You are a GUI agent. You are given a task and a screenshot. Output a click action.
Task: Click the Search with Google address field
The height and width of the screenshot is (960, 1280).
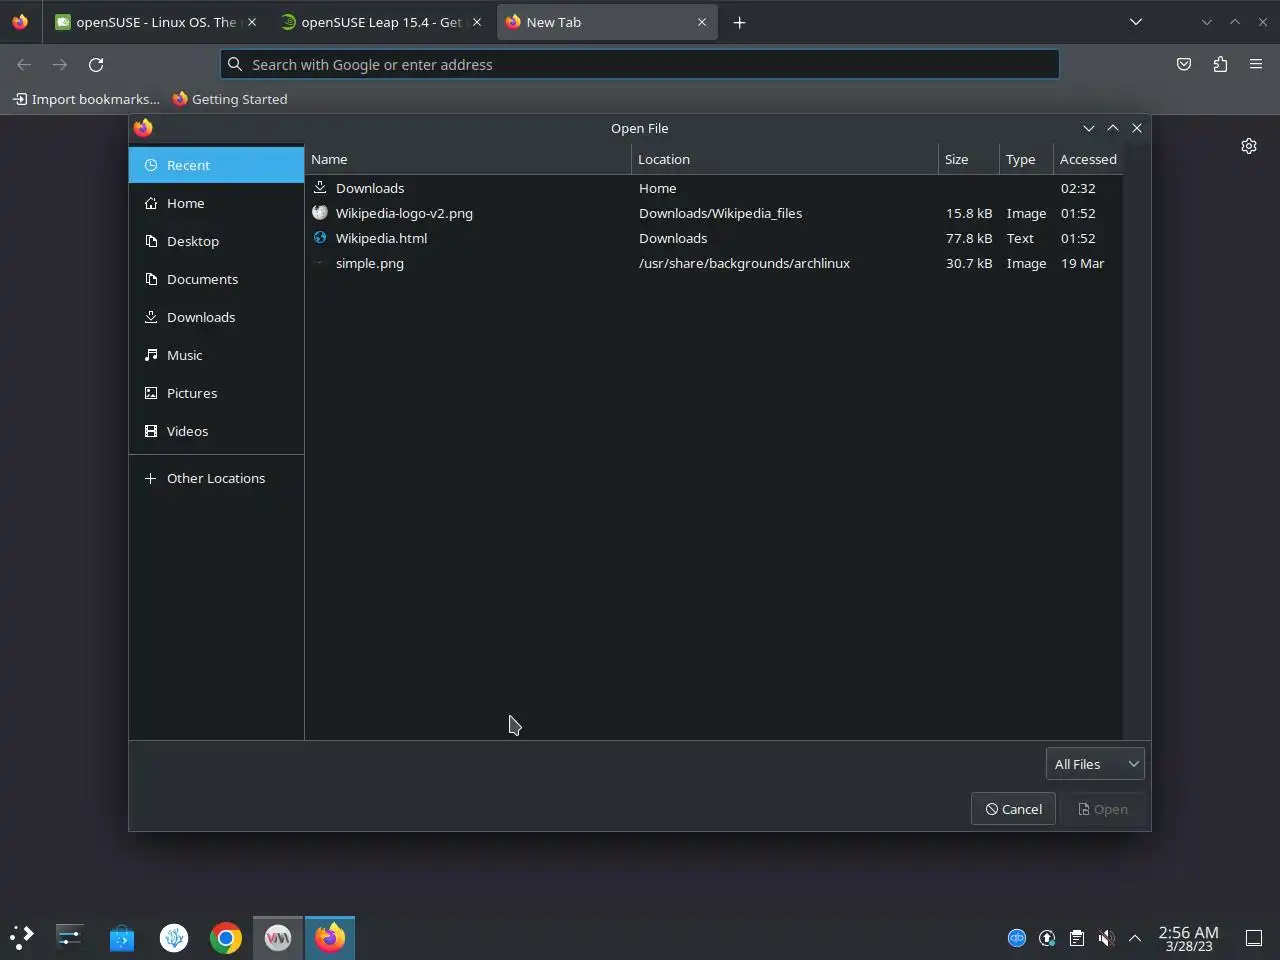coord(640,64)
